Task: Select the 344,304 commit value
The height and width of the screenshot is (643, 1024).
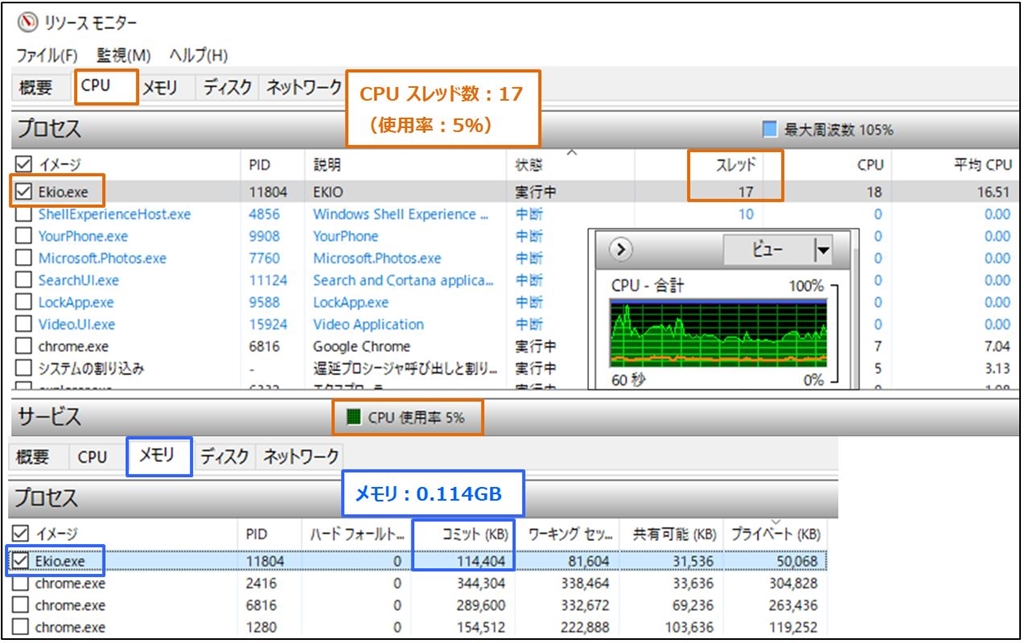Action: pos(481,583)
